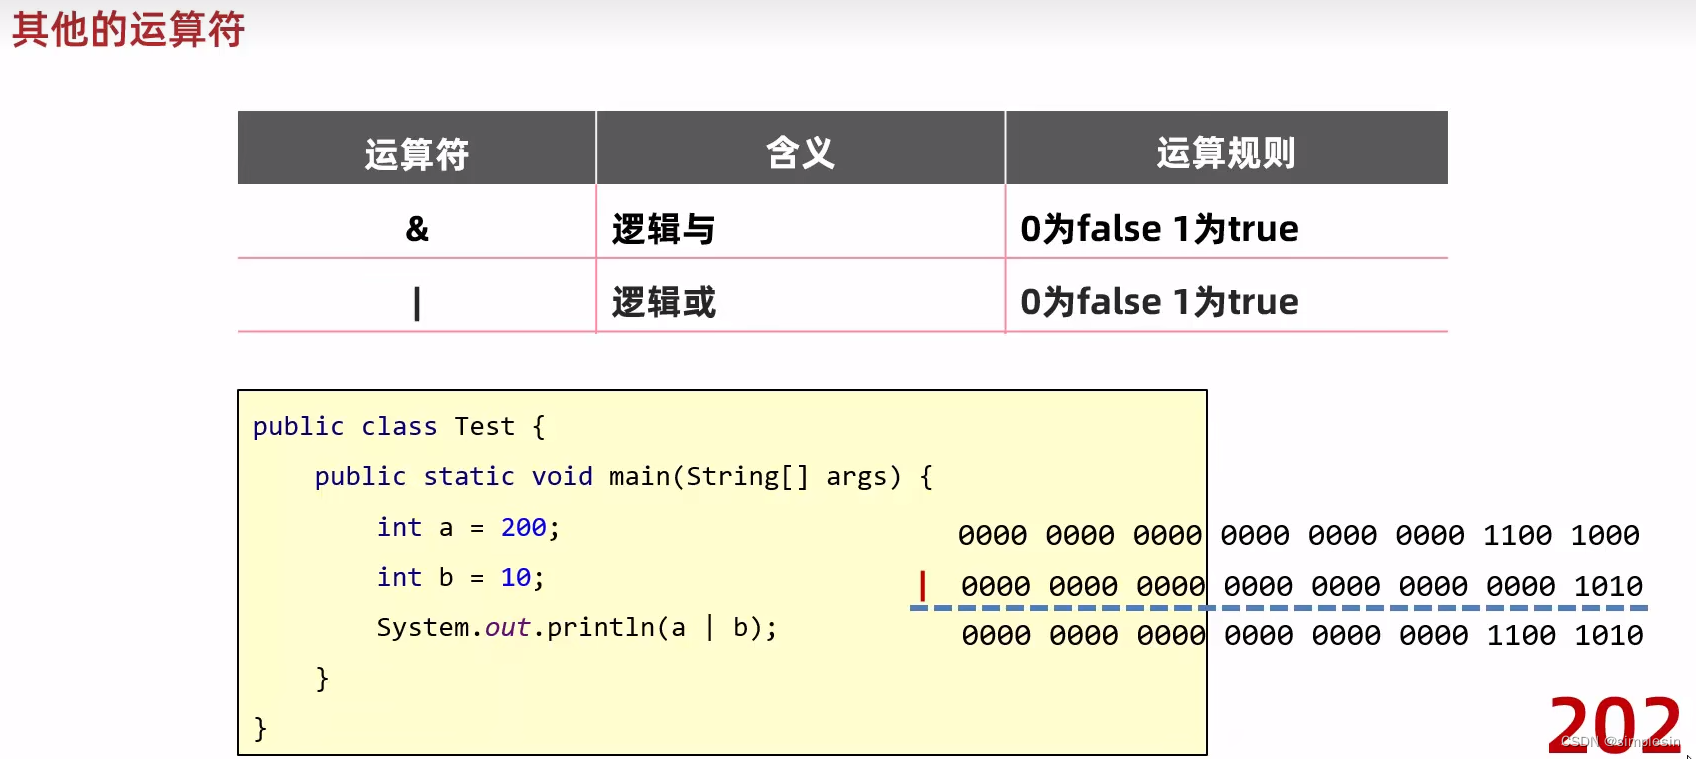
Task: Click the 逻辑或 meaning cell
Action: point(800,296)
